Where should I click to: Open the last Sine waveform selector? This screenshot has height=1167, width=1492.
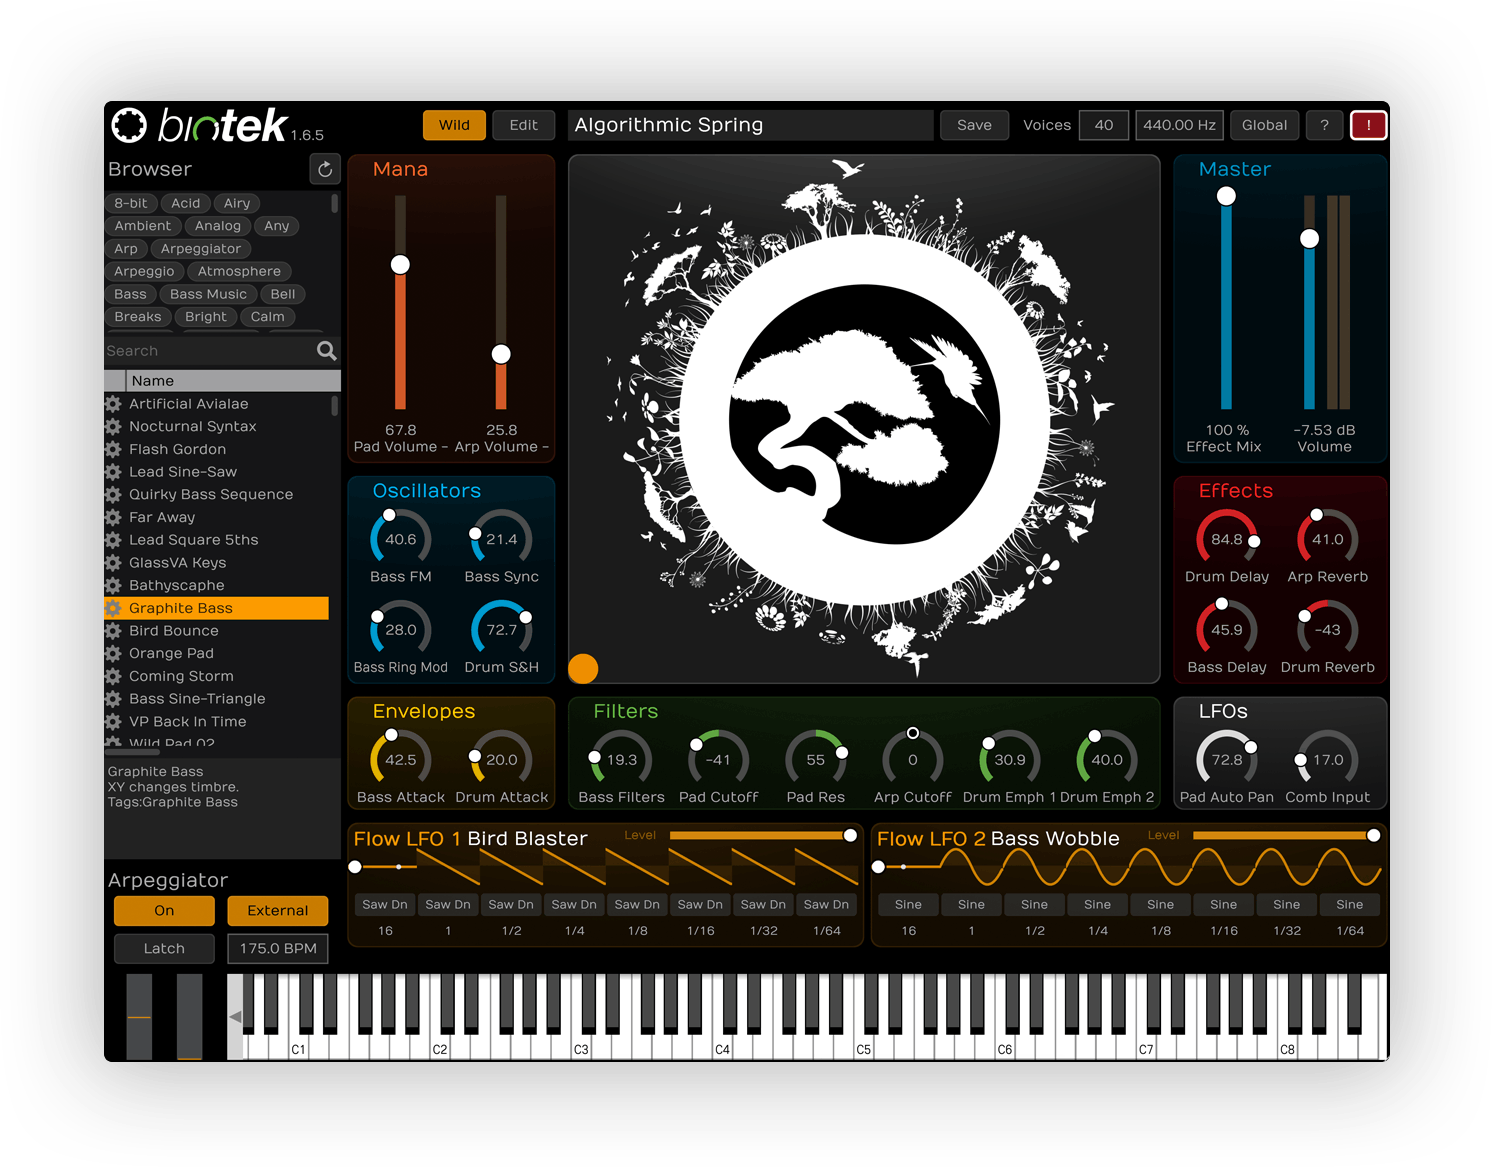(1350, 904)
